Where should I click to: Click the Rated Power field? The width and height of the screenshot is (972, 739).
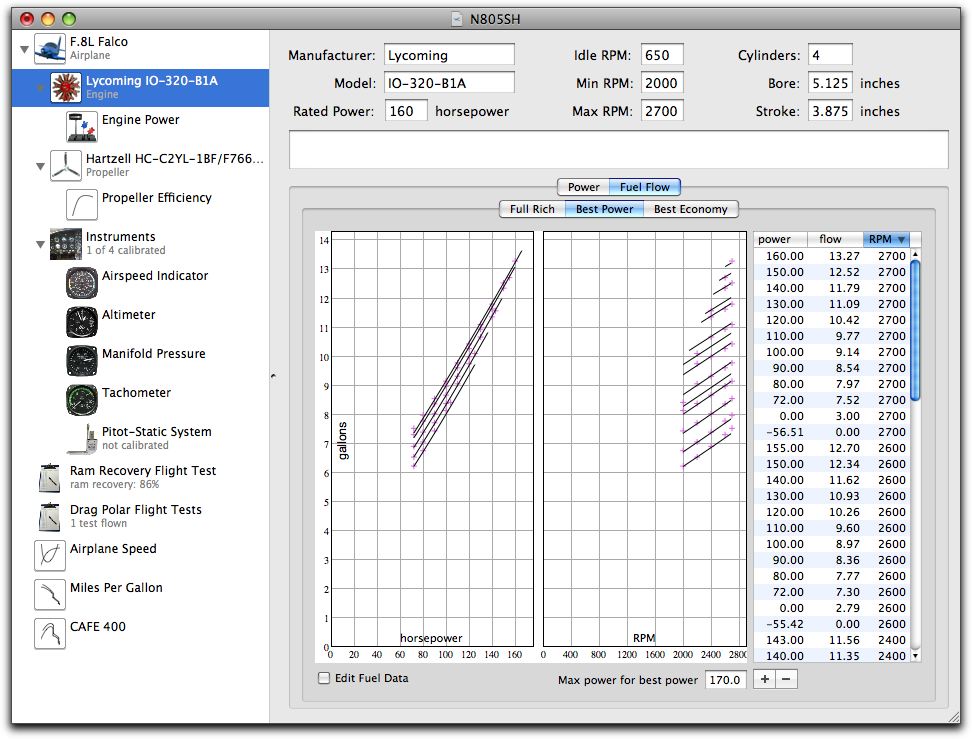pyautogui.click(x=406, y=111)
